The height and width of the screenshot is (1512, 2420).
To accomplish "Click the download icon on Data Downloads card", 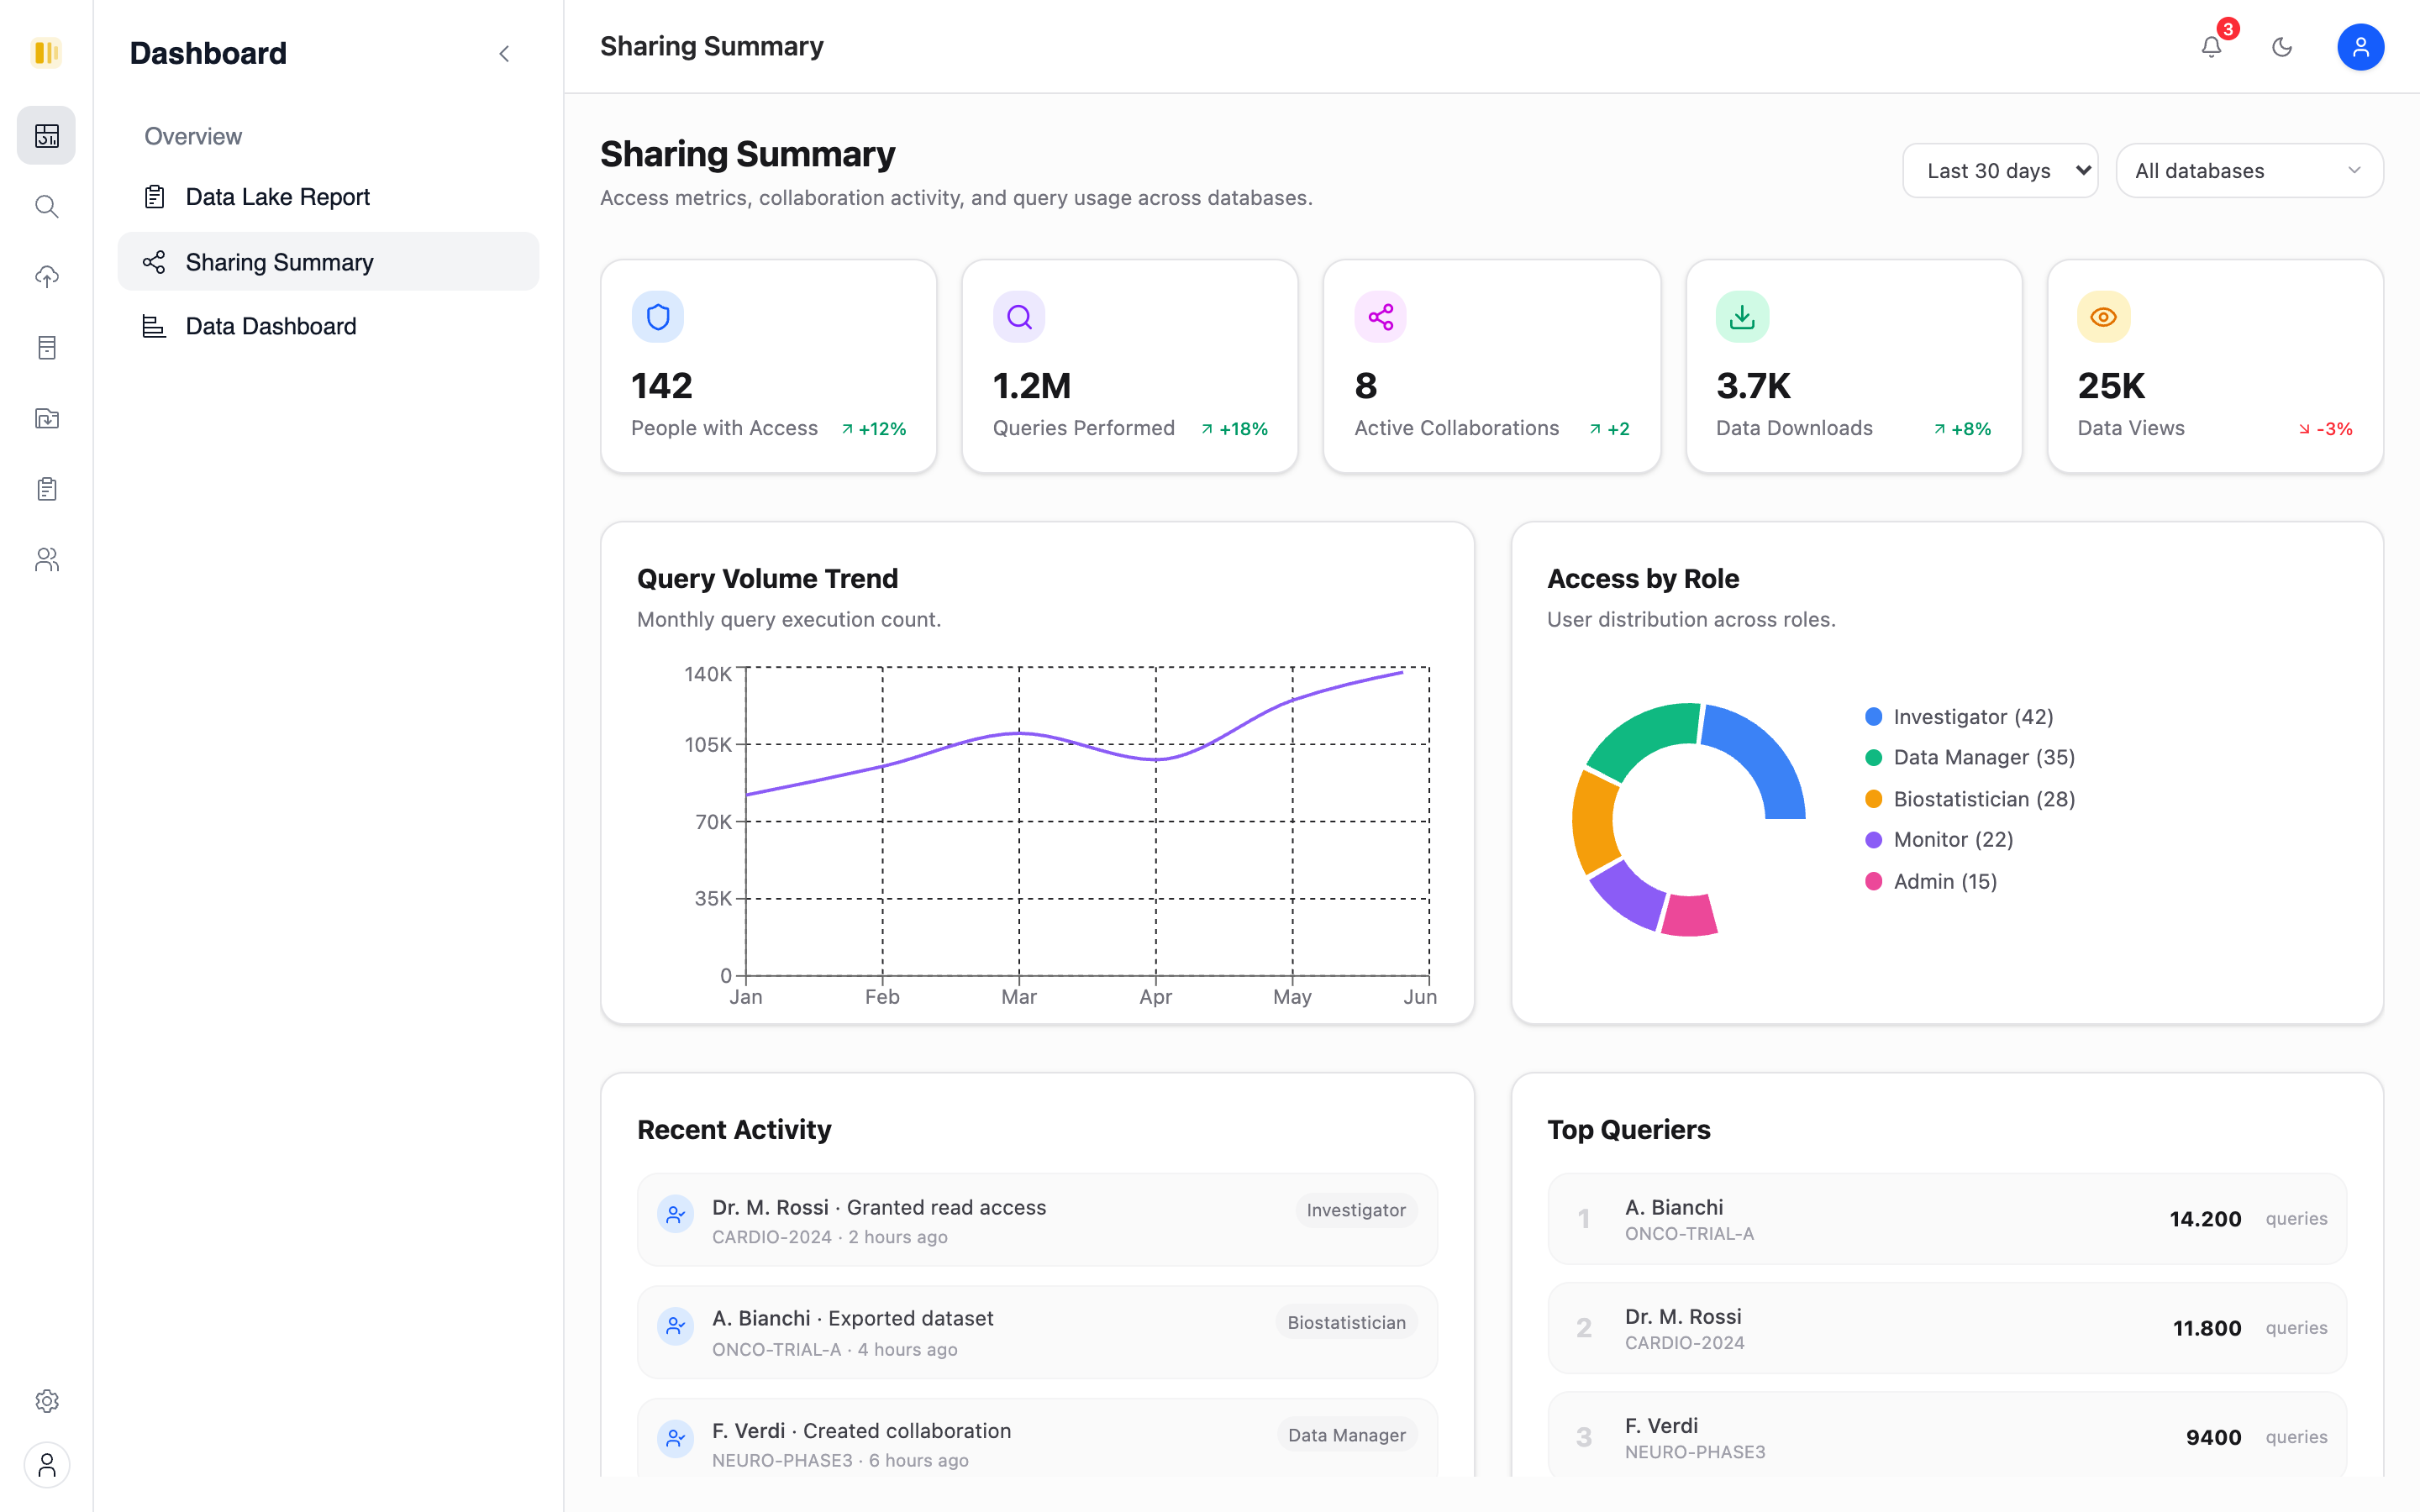I will tap(1742, 317).
